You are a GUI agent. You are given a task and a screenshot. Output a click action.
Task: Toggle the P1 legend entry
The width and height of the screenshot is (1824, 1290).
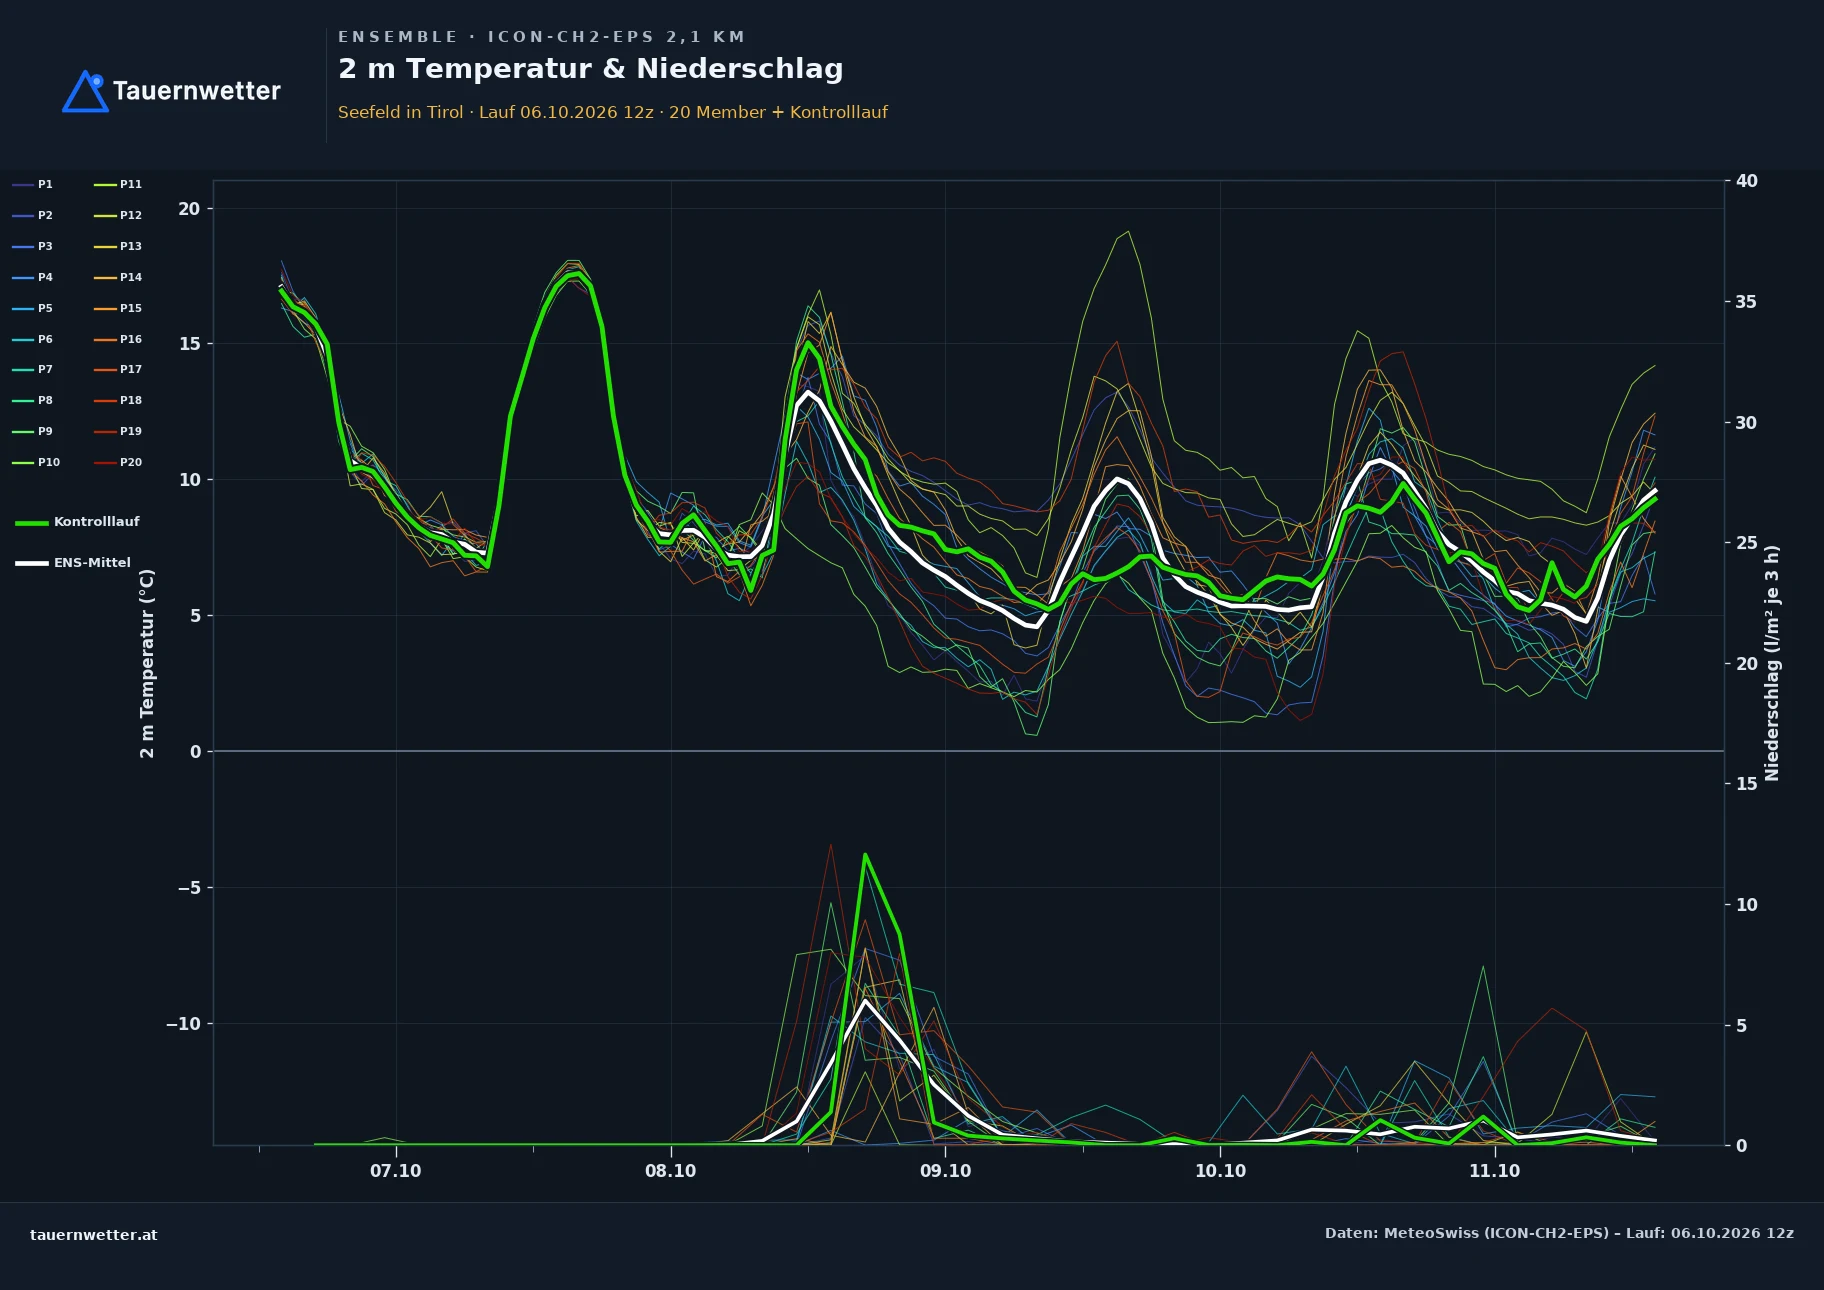pos(32,184)
